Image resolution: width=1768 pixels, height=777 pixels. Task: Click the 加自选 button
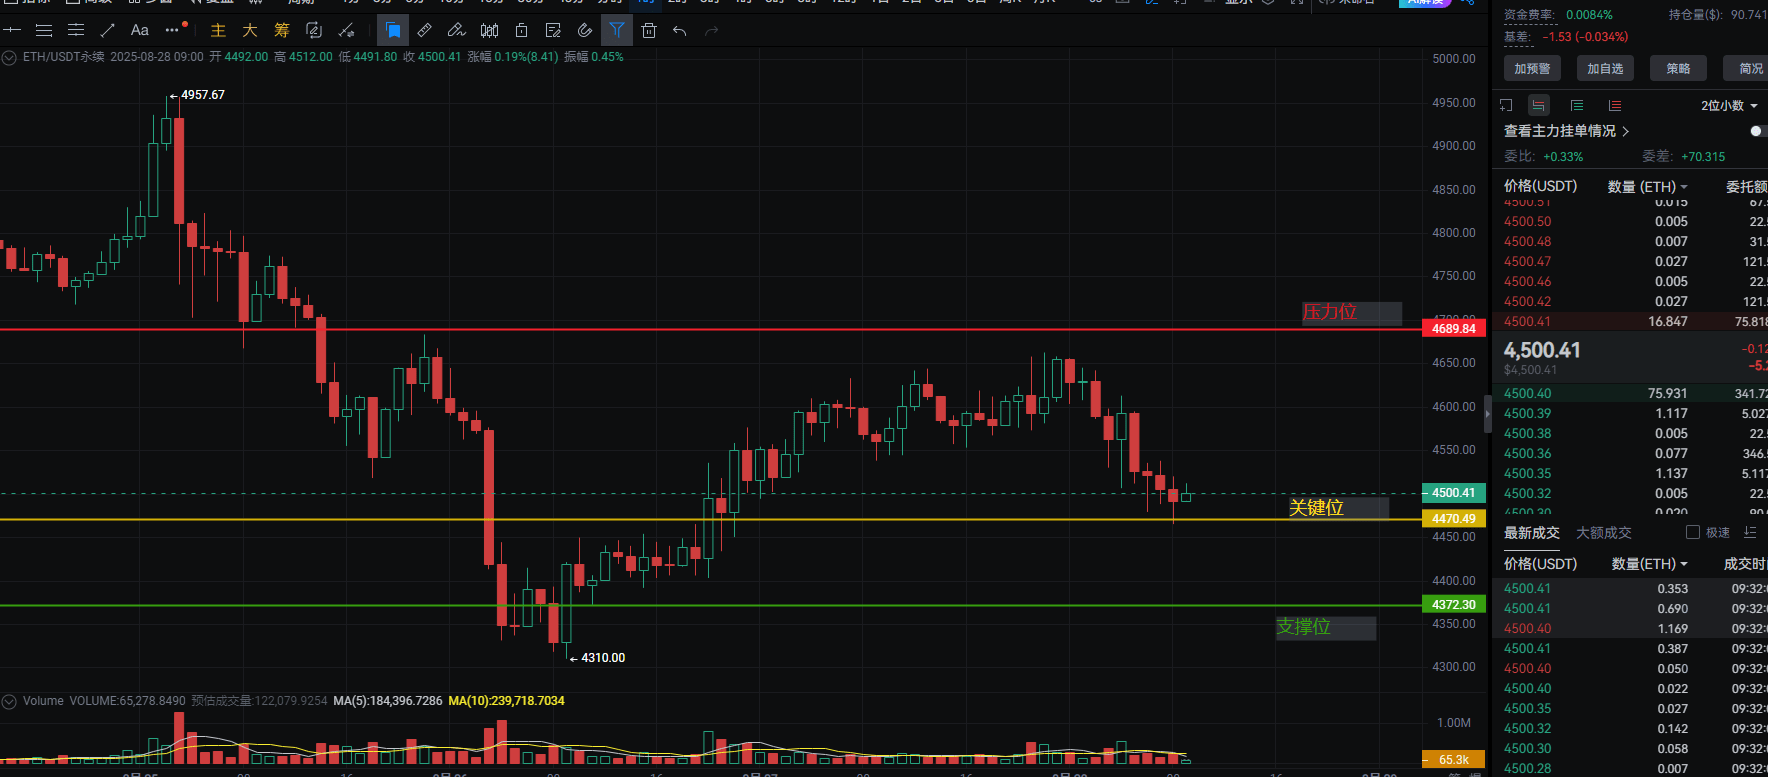pyautogui.click(x=1605, y=68)
